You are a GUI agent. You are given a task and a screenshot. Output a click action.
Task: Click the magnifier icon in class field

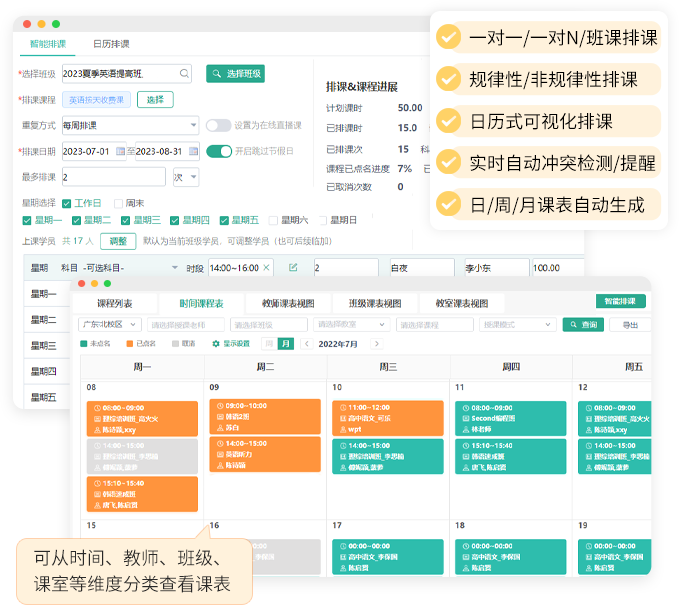[x=184, y=73]
